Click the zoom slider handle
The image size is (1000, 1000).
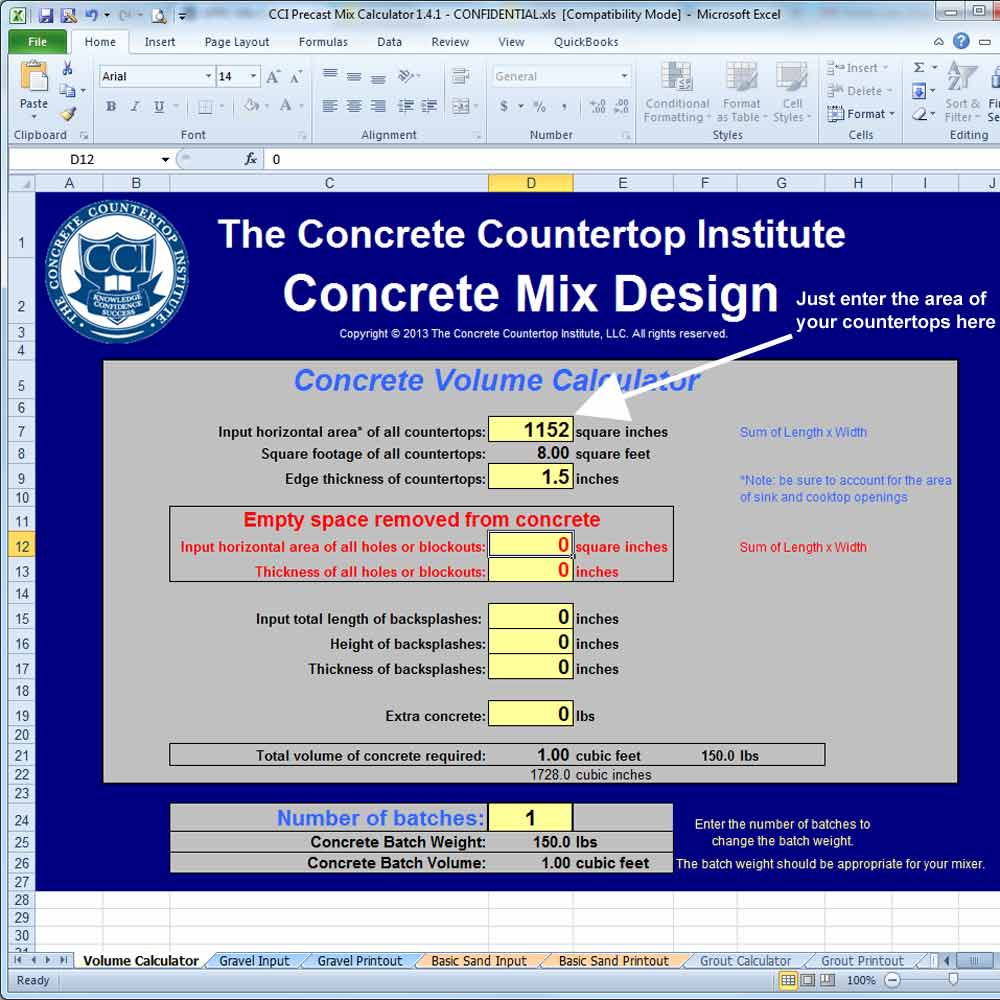pyautogui.click(x=953, y=980)
